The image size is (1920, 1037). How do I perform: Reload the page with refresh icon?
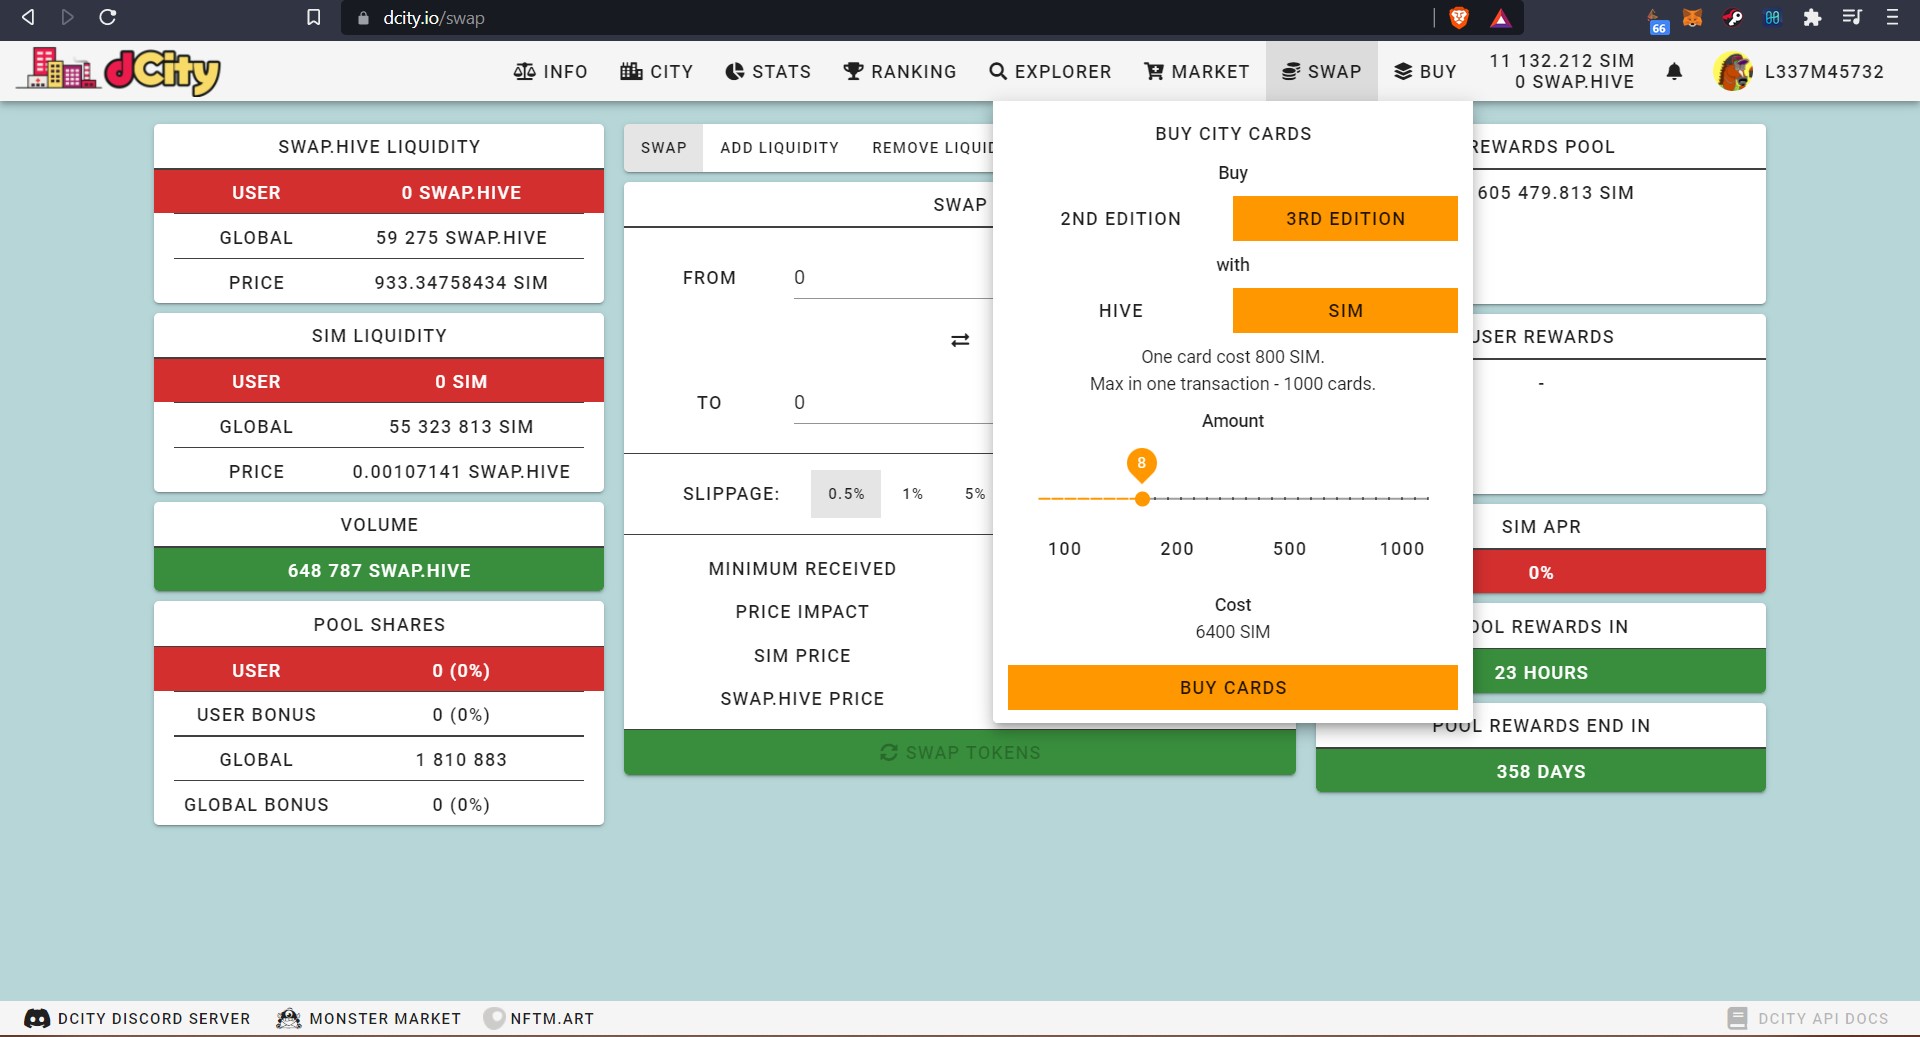pyautogui.click(x=108, y=17)
